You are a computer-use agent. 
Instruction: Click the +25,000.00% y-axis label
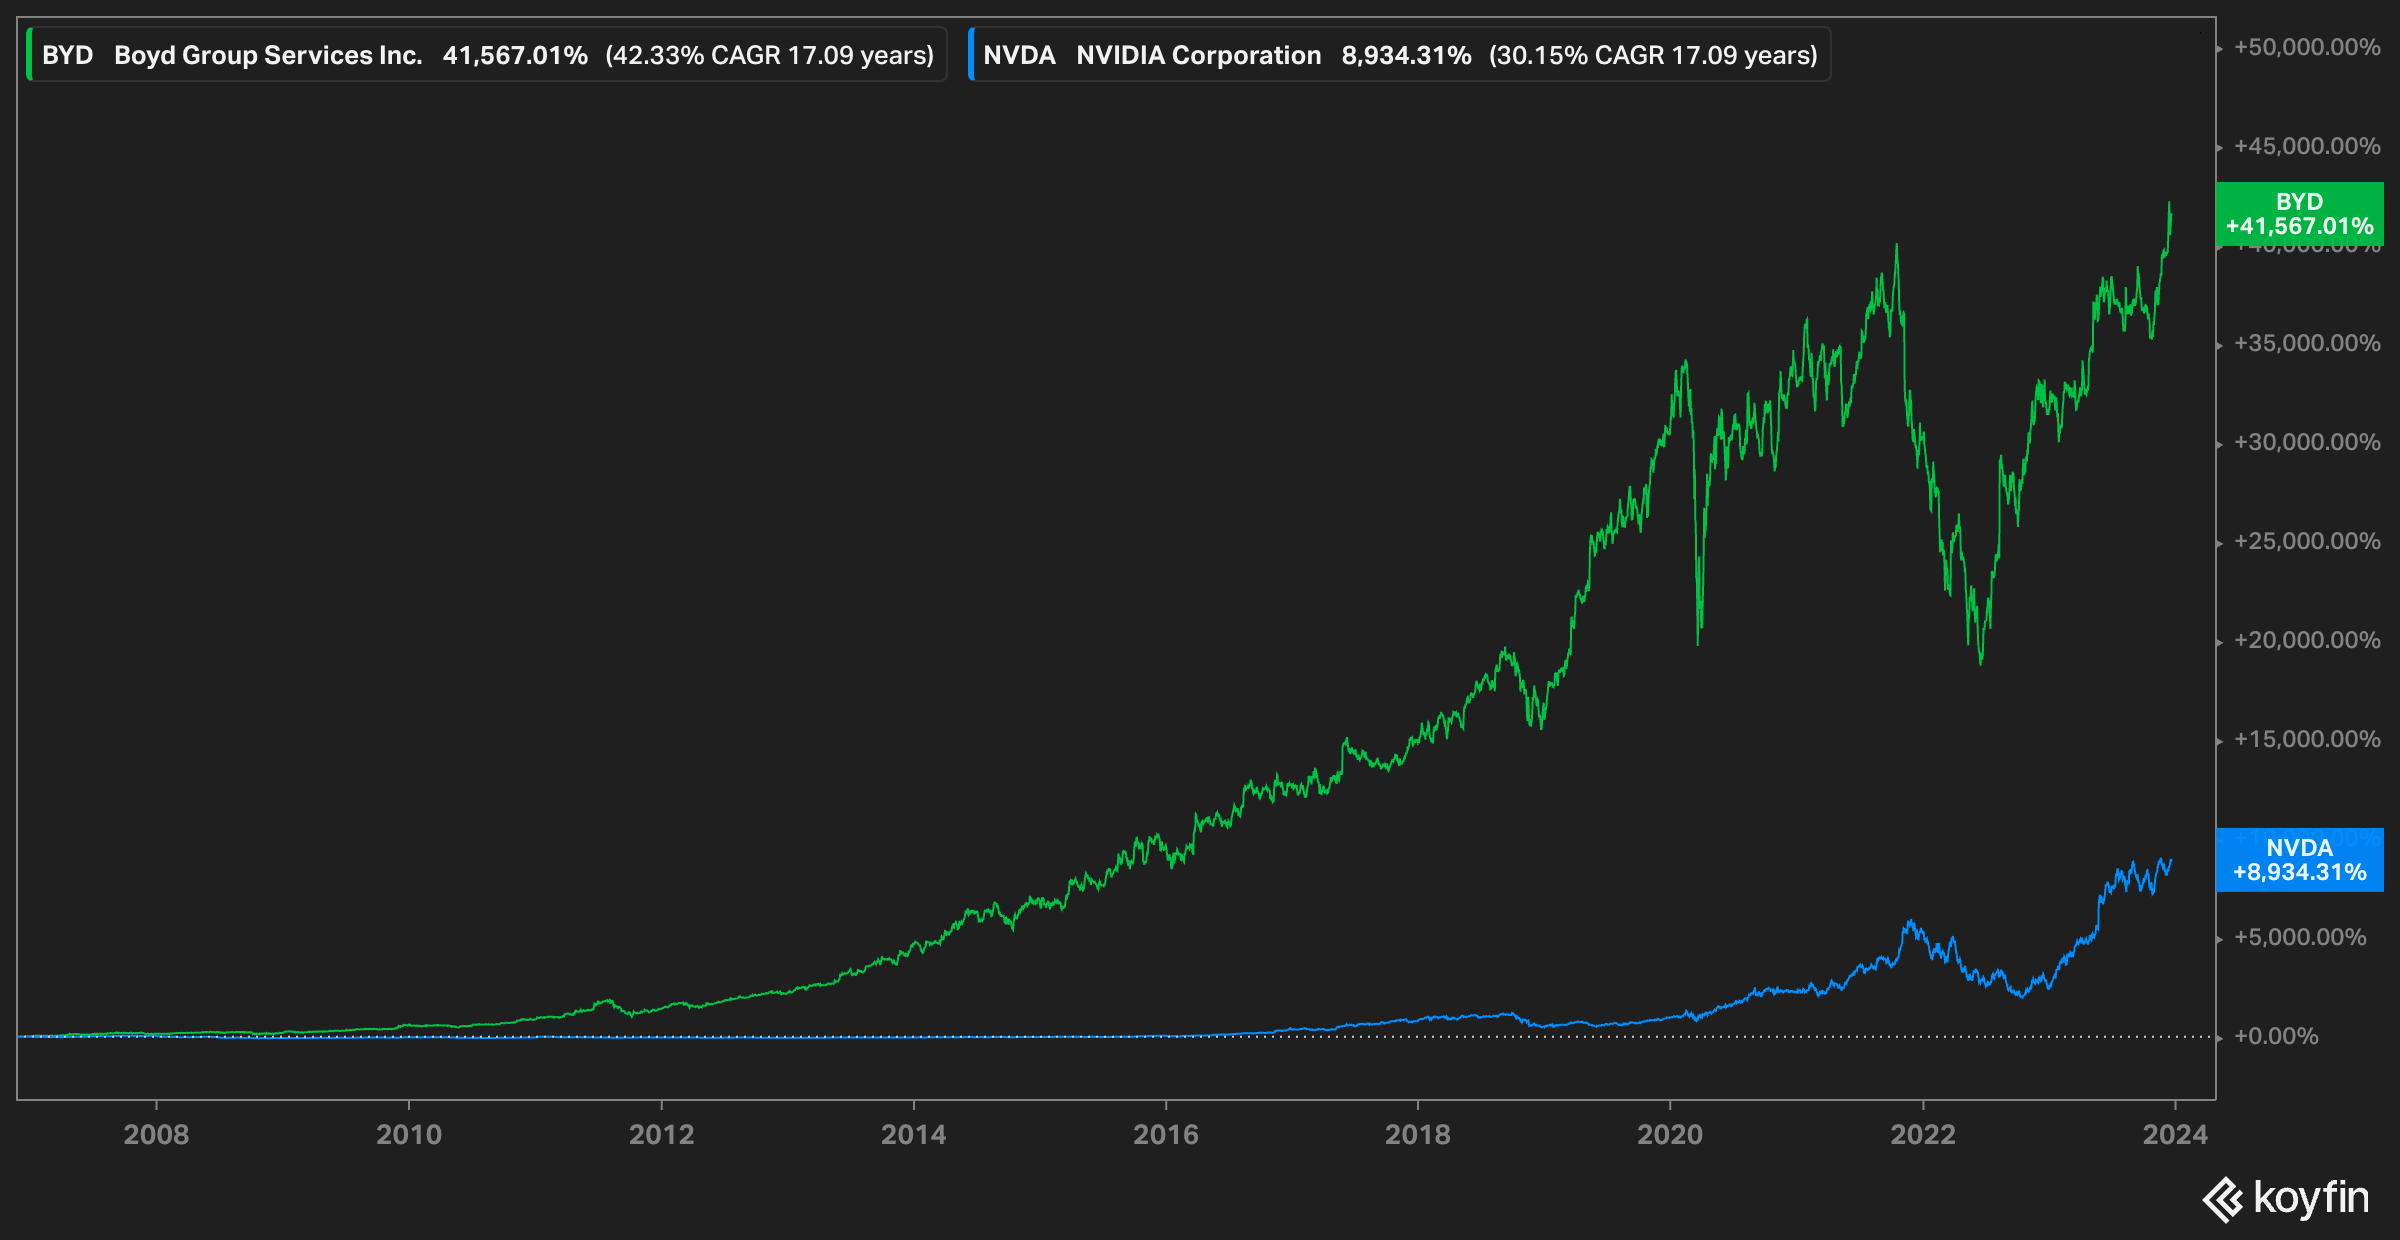pyautogui.click(x=2307, y=541)
